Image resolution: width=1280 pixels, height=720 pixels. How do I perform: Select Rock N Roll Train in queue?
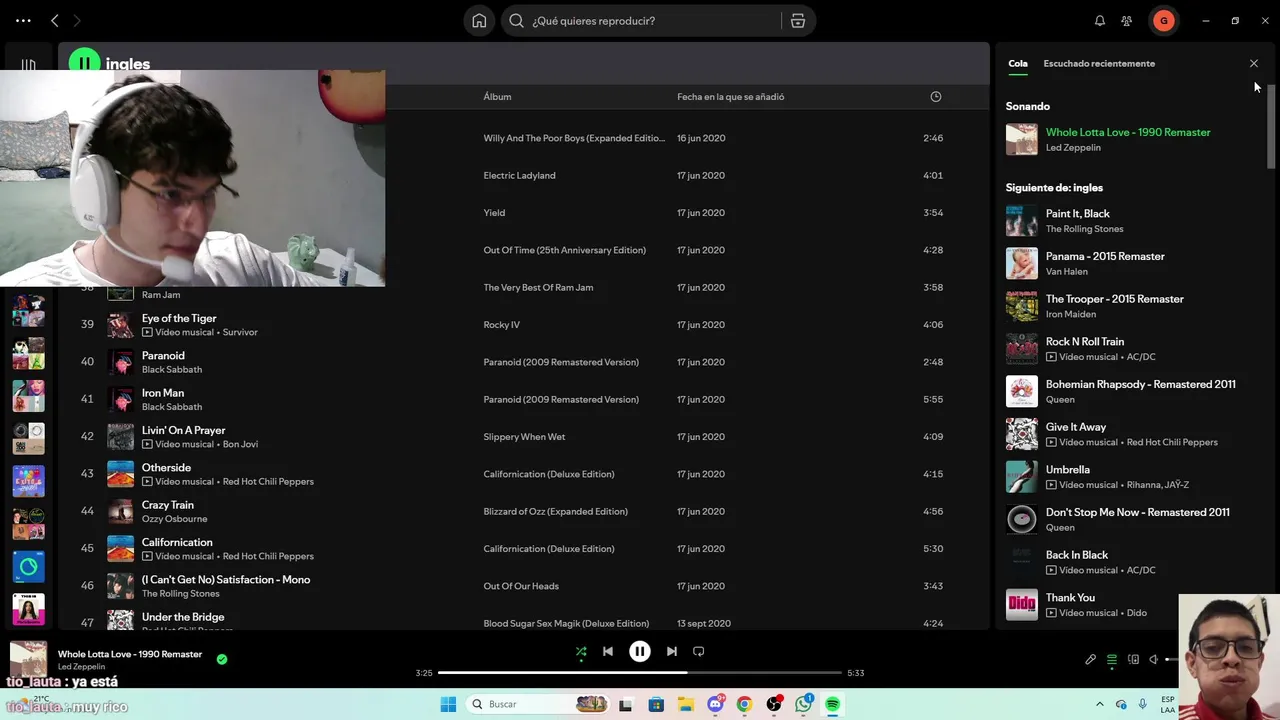pos(1084,341)
